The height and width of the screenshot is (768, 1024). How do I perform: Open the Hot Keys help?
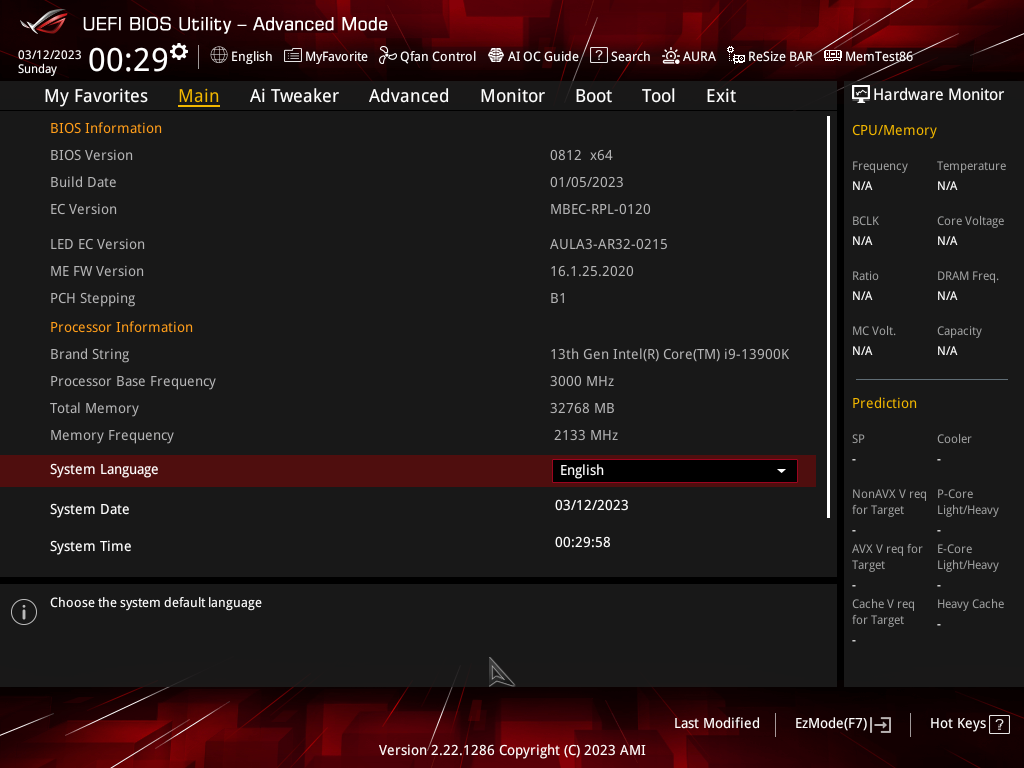click(x=970, y=724)
